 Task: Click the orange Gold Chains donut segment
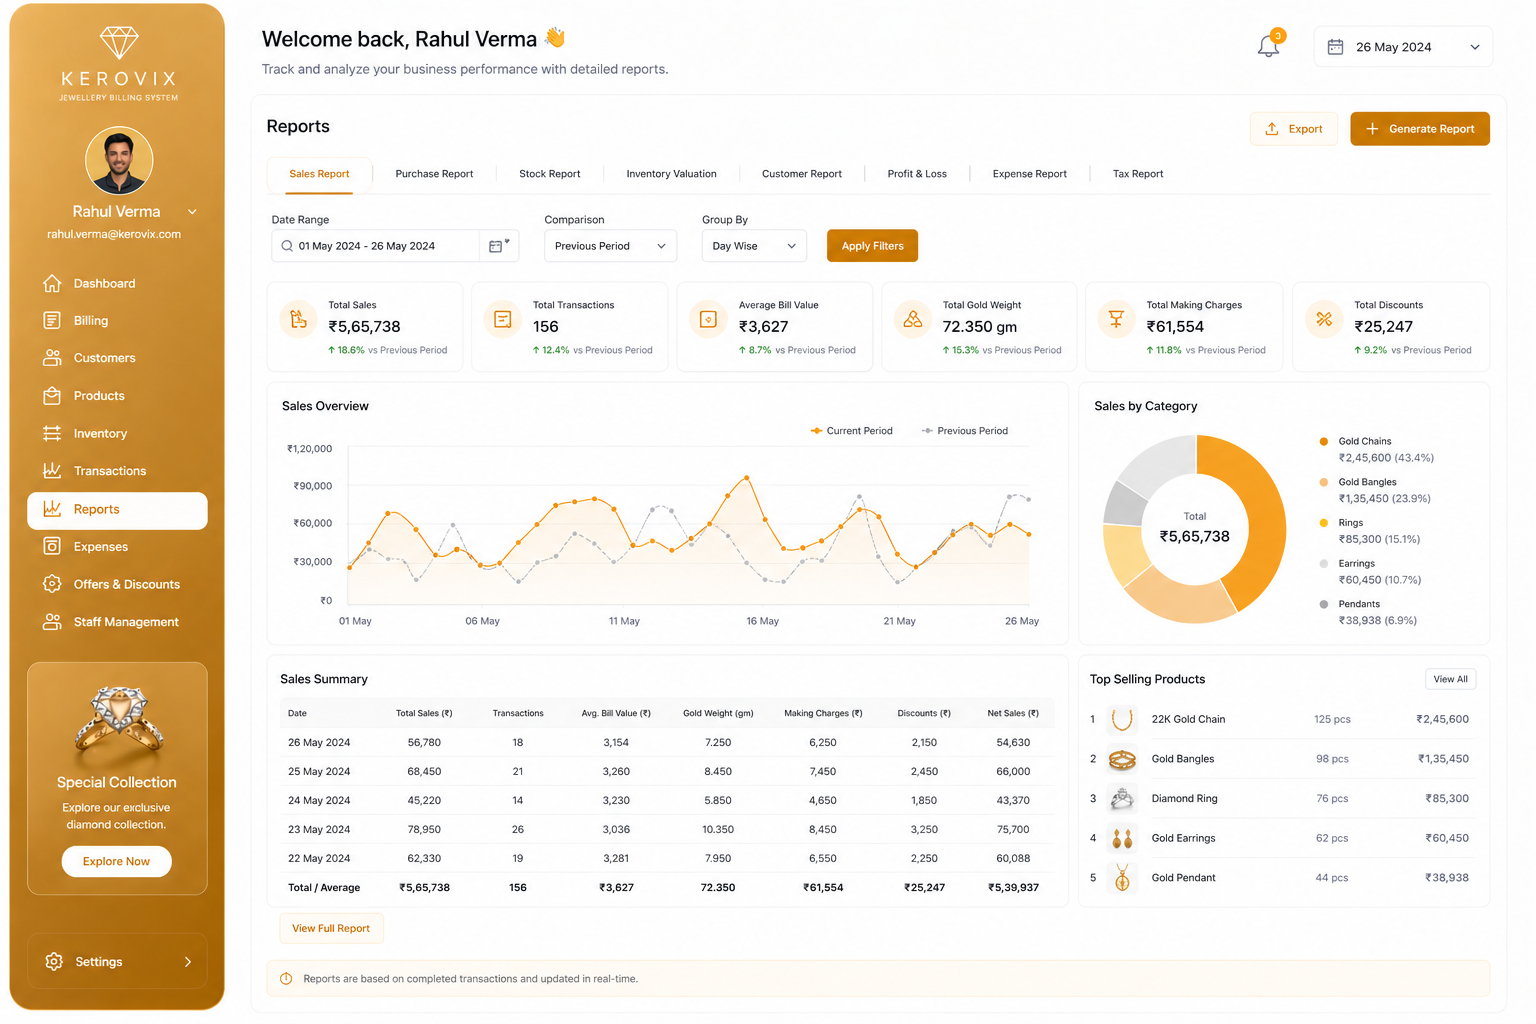1265,520
